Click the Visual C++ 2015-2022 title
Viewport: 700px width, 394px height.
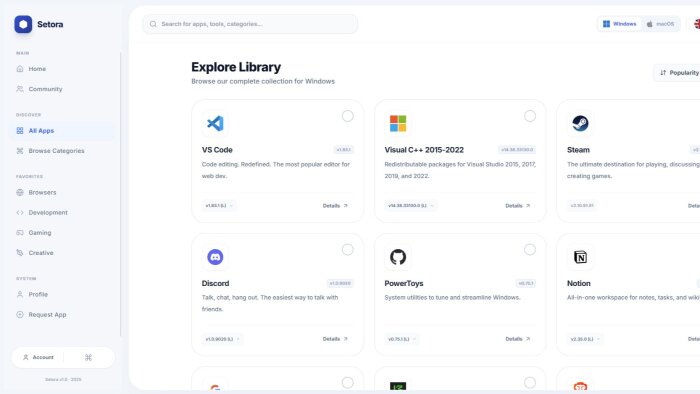[x=424, y=150]
